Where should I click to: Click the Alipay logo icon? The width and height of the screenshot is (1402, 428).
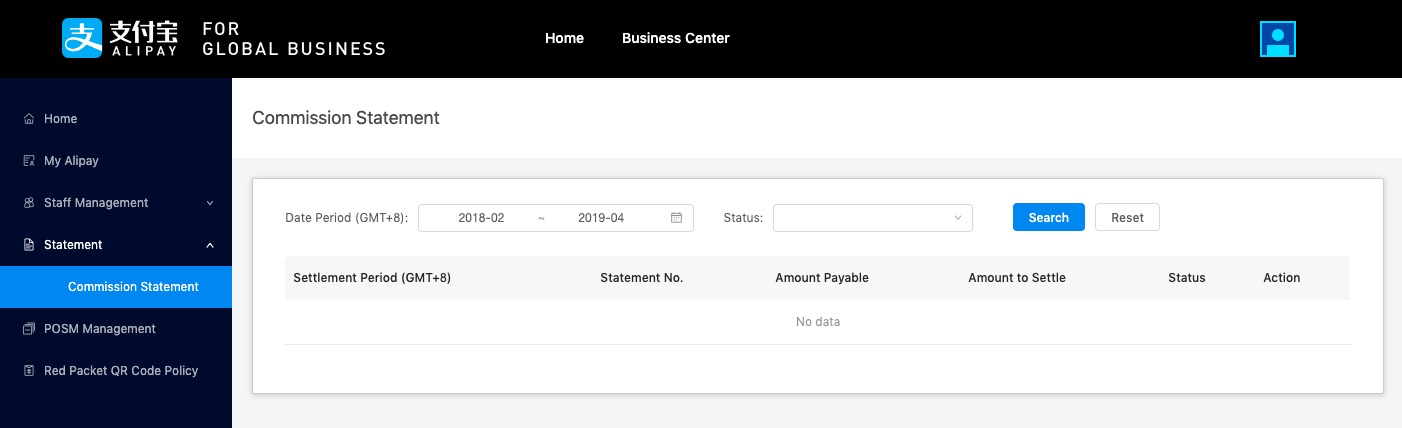point(83,38)
